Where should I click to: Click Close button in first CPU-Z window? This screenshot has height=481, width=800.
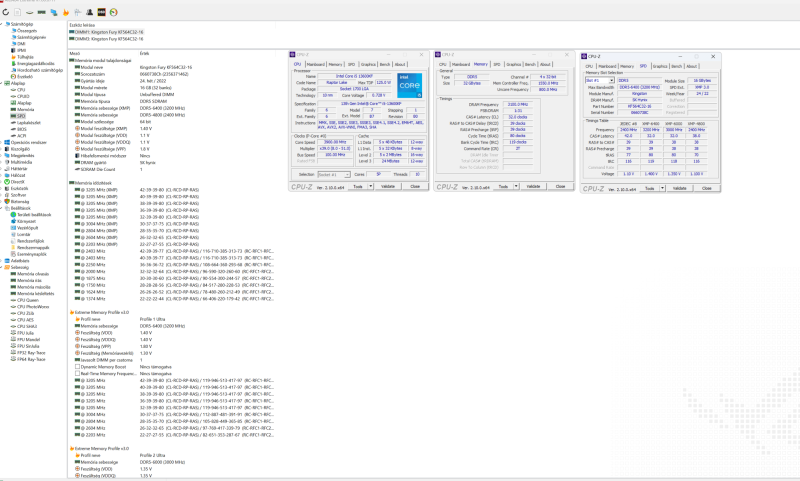click(x=415, y=186)
